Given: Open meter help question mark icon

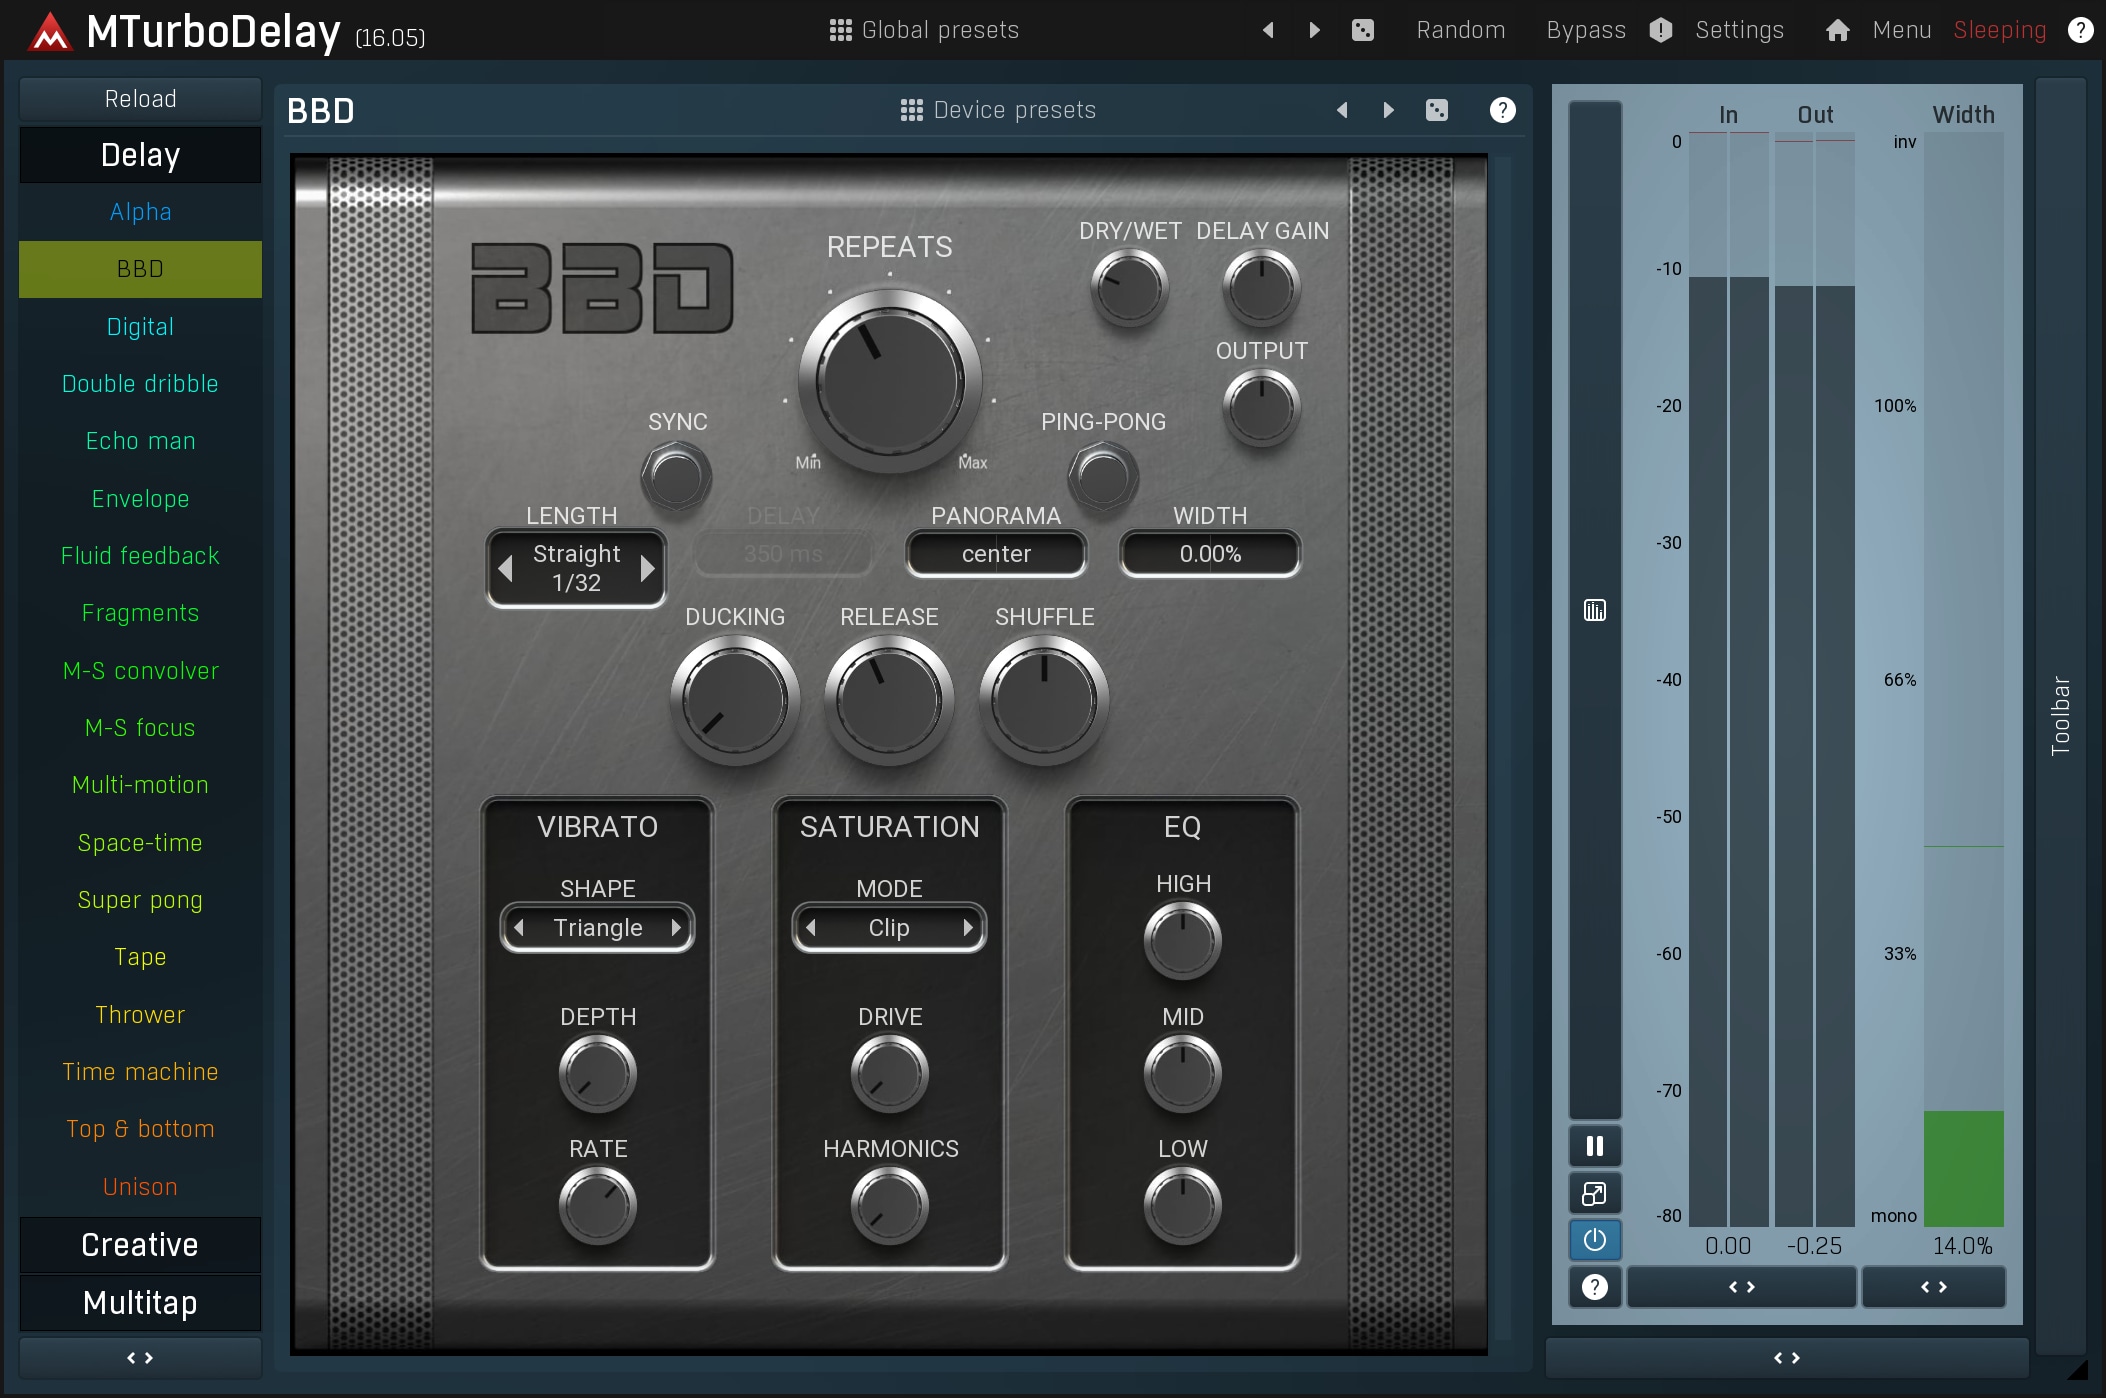Looking at the screenshot, I should point(1595,1287).
